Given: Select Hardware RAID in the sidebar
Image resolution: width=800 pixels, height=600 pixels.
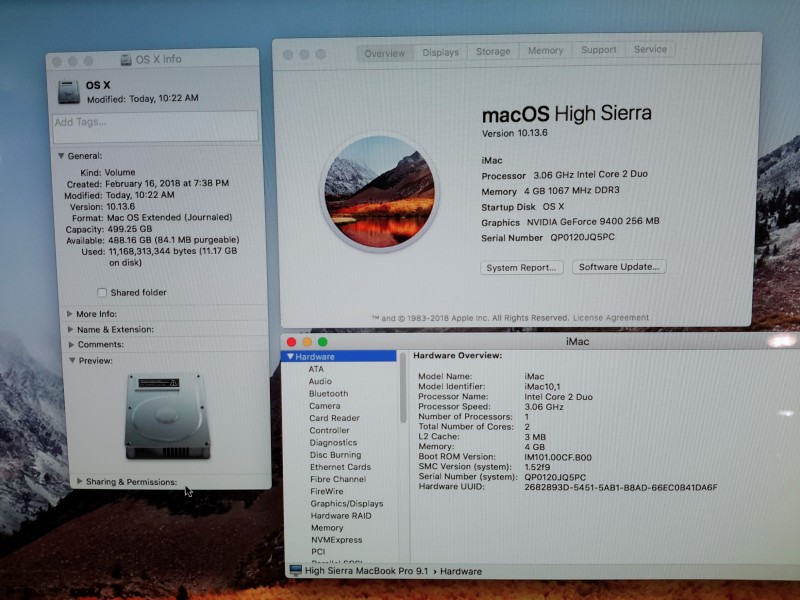Looking at the screenshot, I should click(341, 516).
